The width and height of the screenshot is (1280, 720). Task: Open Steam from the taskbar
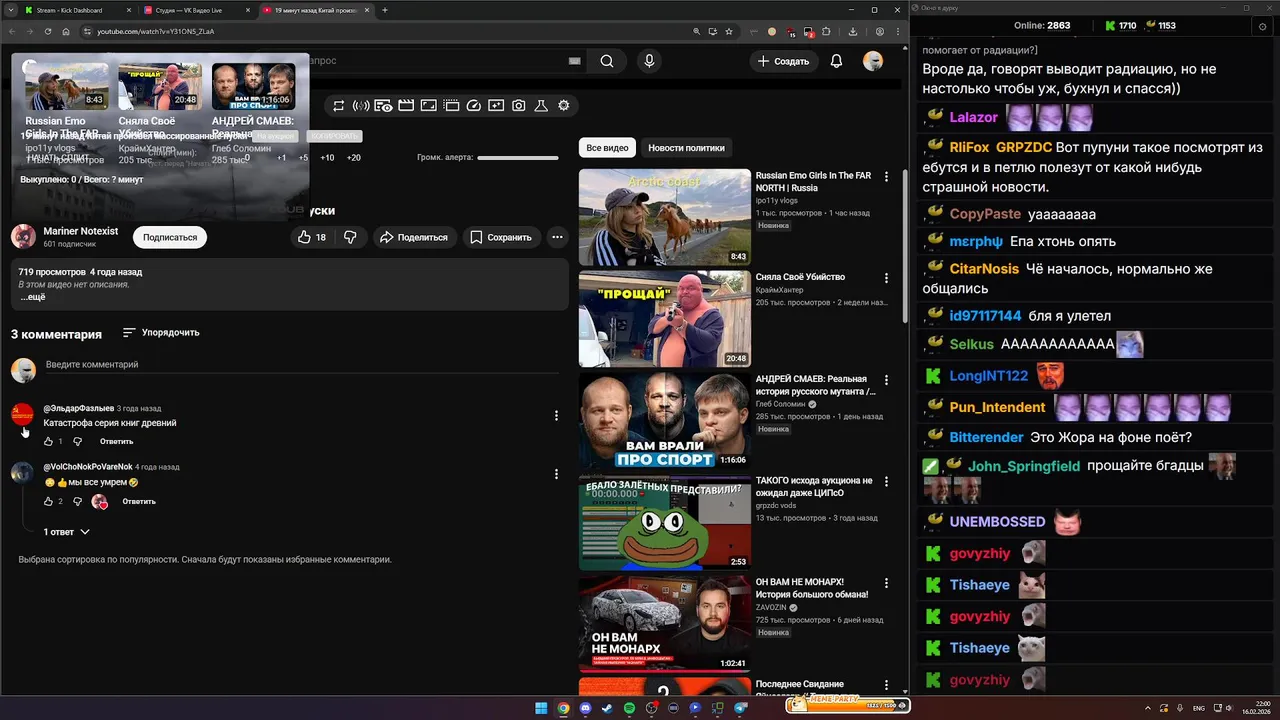607,708
